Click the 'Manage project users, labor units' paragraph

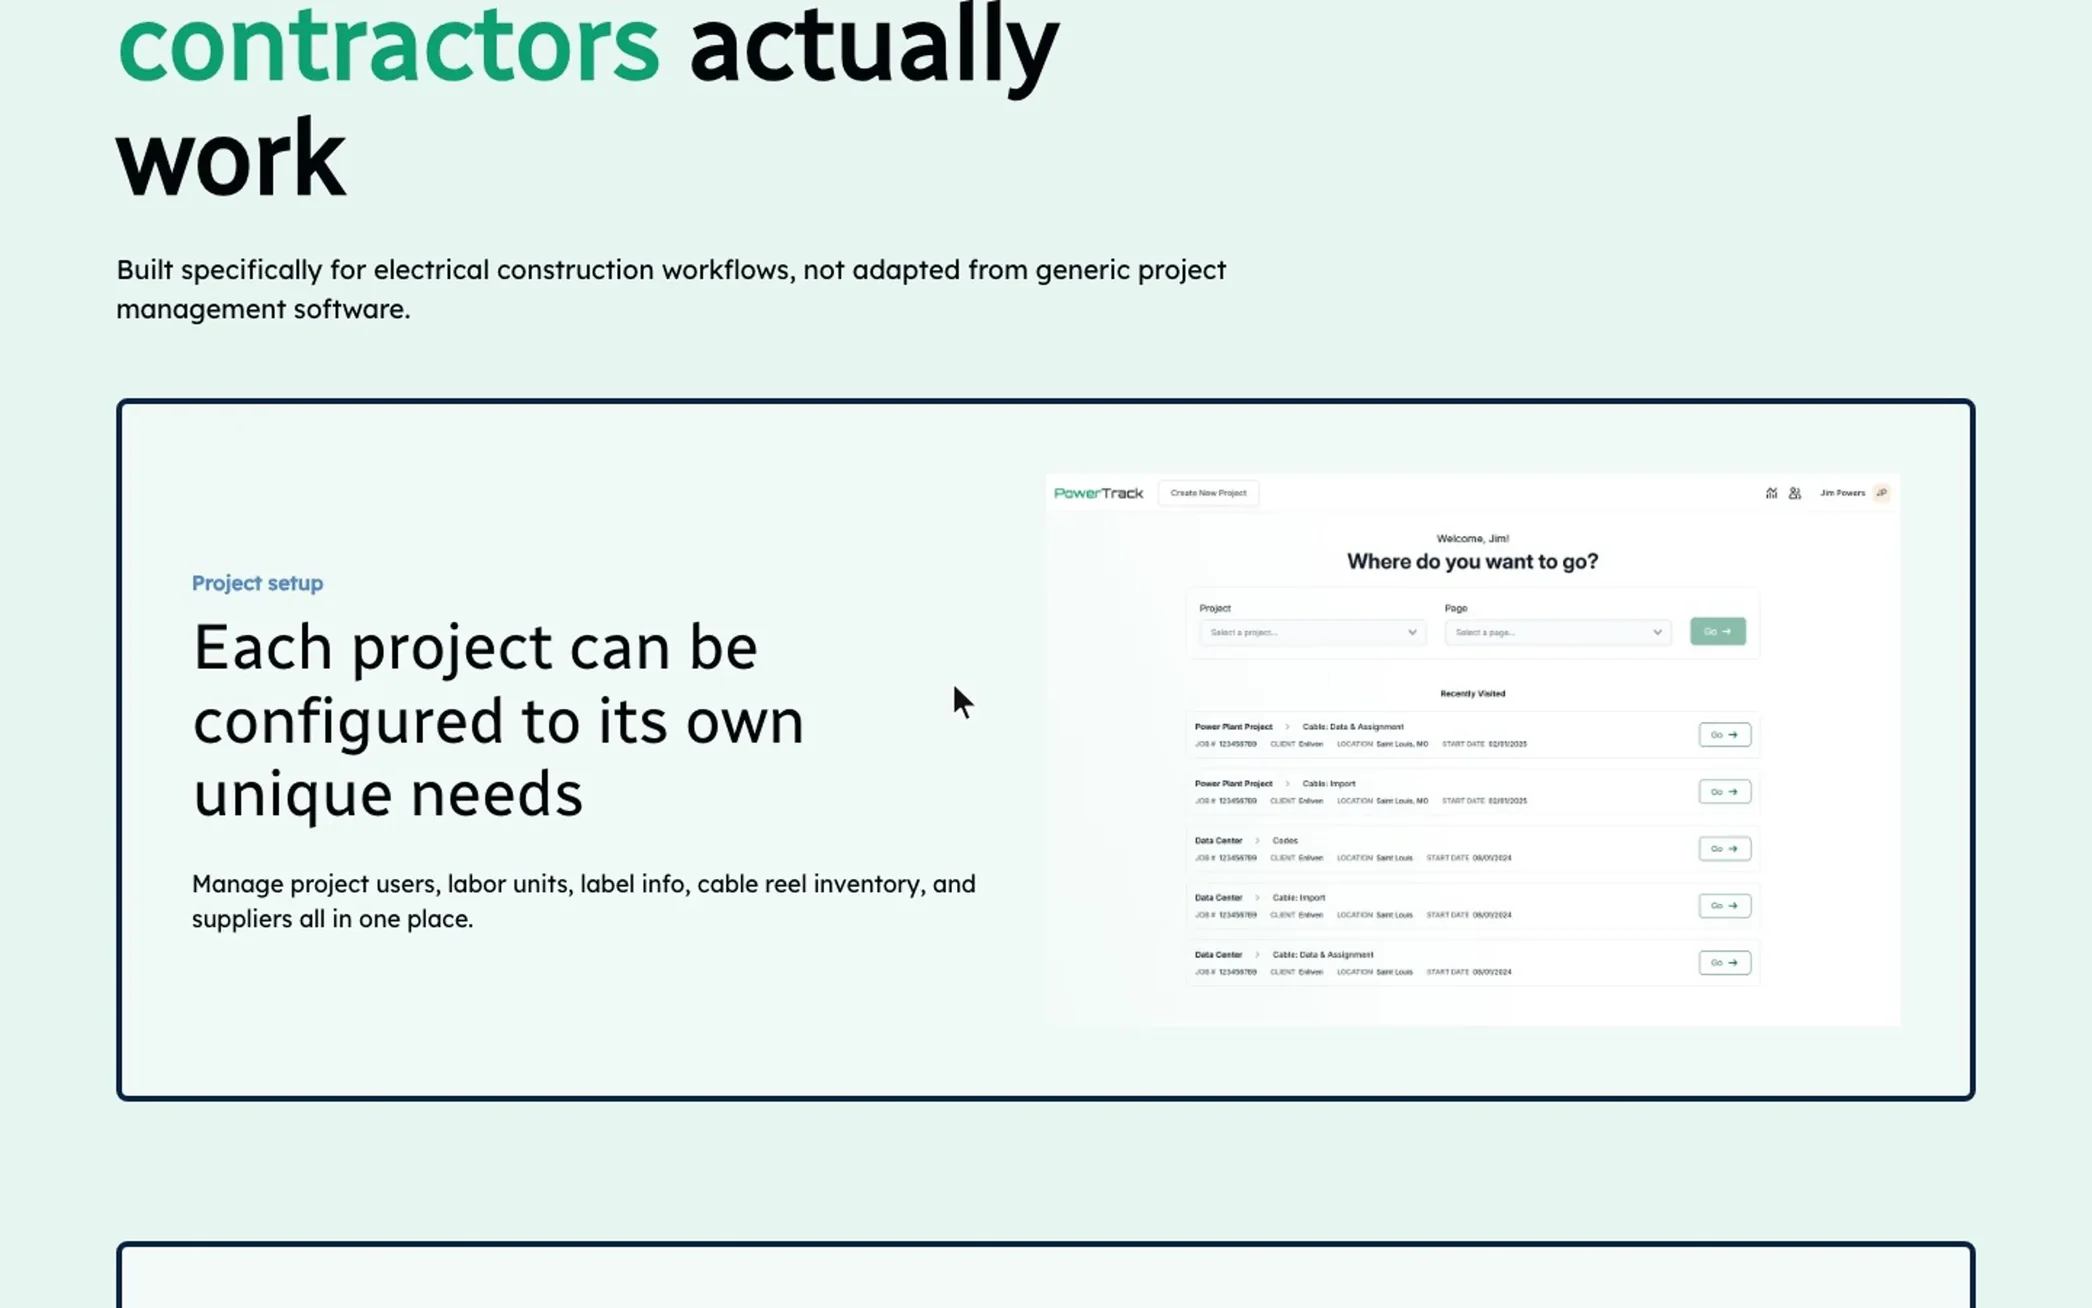[x=584, y=901]
